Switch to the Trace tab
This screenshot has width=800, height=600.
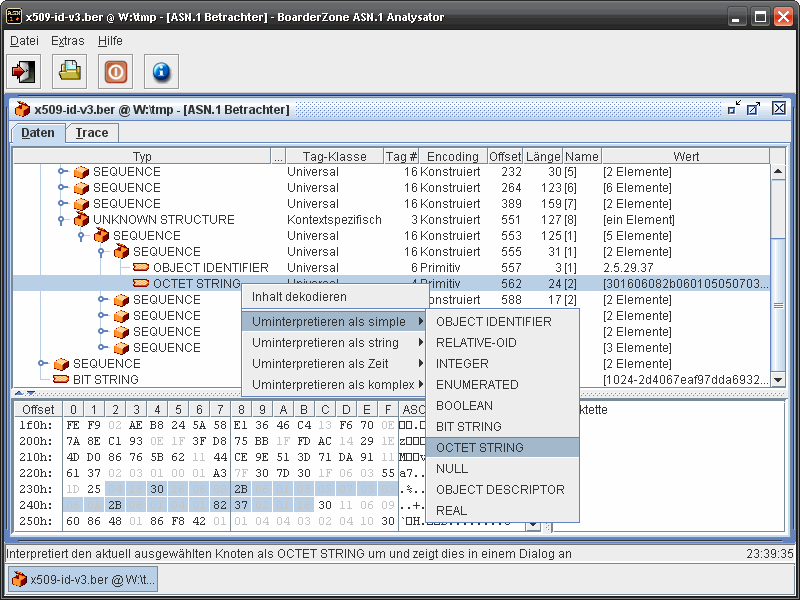[x=92, y=133]
